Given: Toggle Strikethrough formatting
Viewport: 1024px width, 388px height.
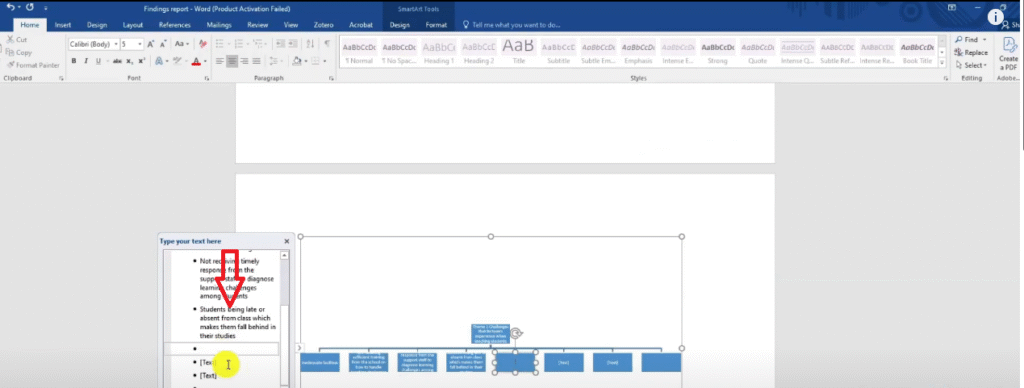Looking at the screenshot, I should coord(117,61).
